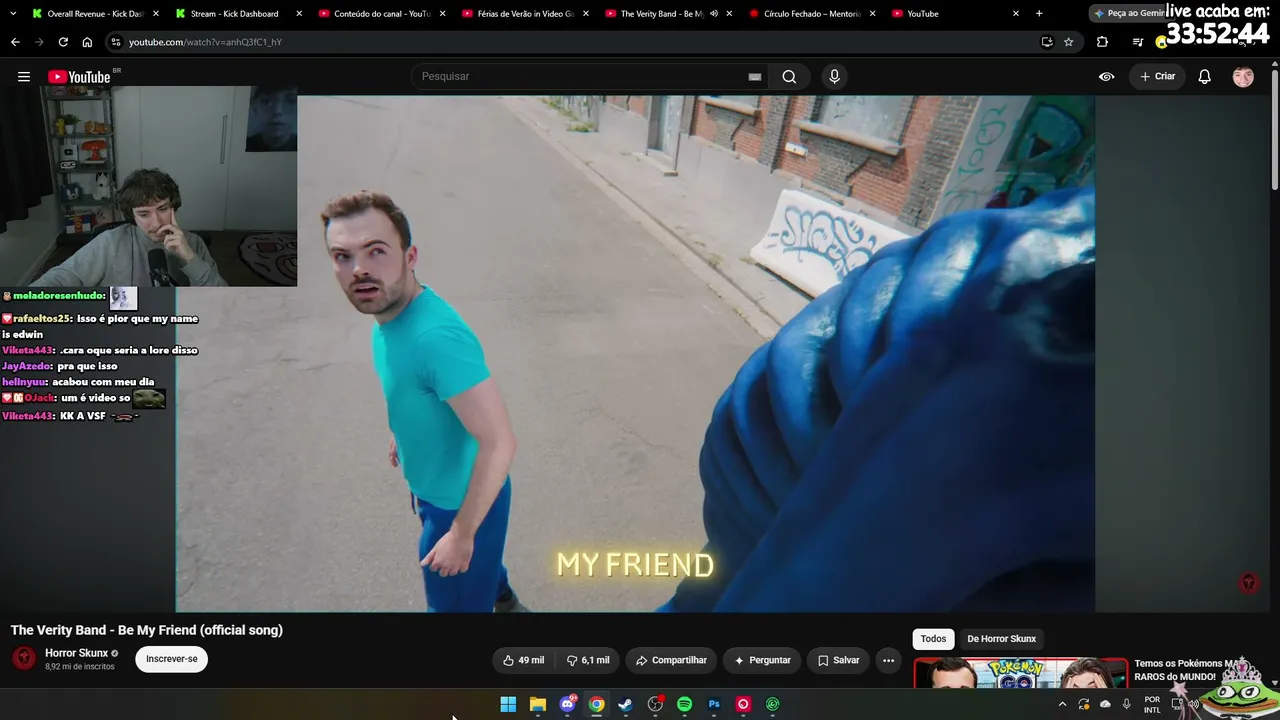
Task: Open Spotify from the taskbar
Action: (684, 704)
